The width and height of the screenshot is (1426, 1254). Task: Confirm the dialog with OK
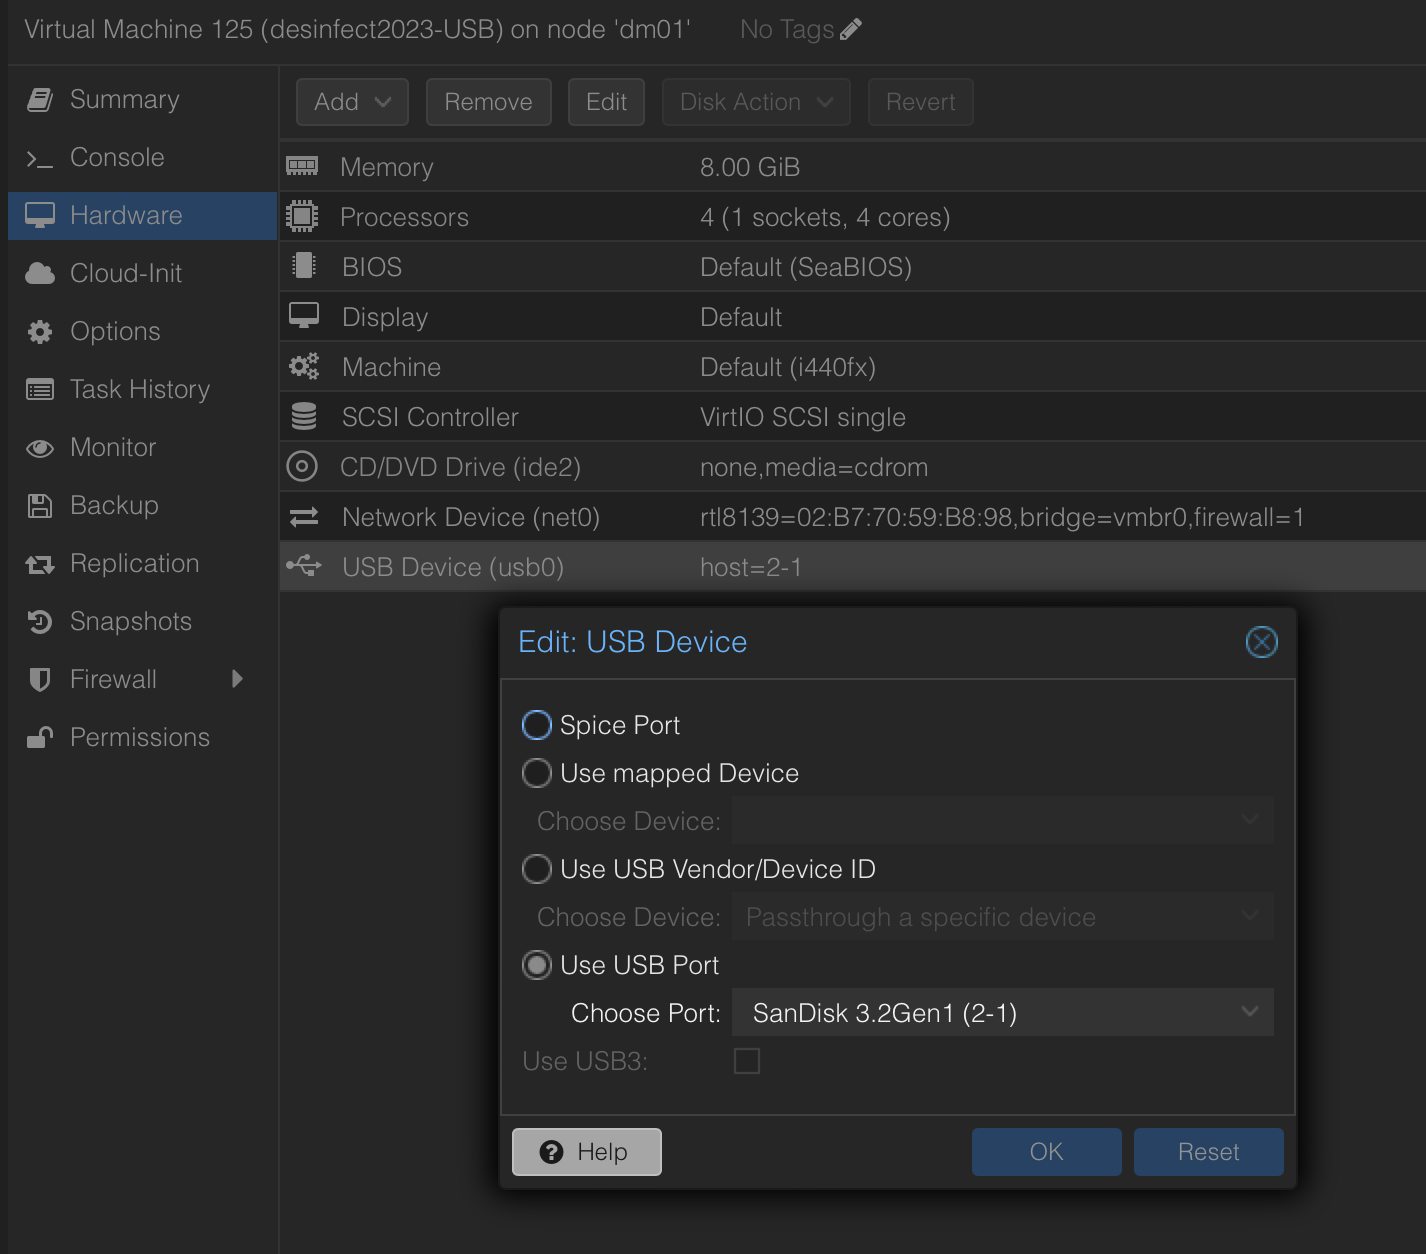pyautogui.click(x=1047, y=1152)
